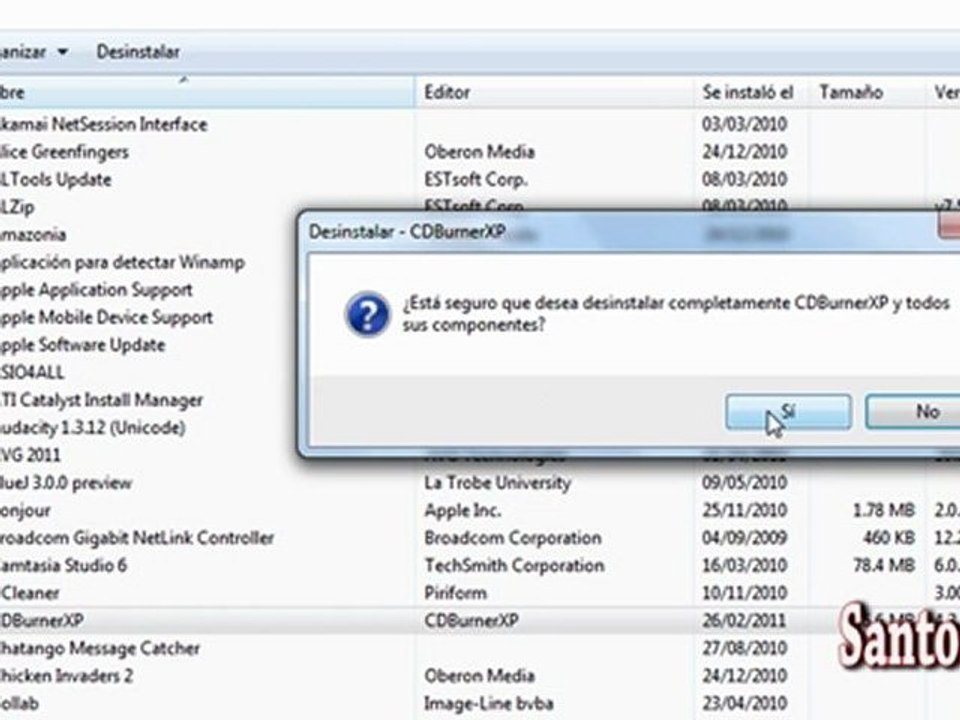Image resolution: width=960 pixels, height=720 pixels.
Task: Select ATI Catalyst Install Manager row
Action: click(102, 400)
